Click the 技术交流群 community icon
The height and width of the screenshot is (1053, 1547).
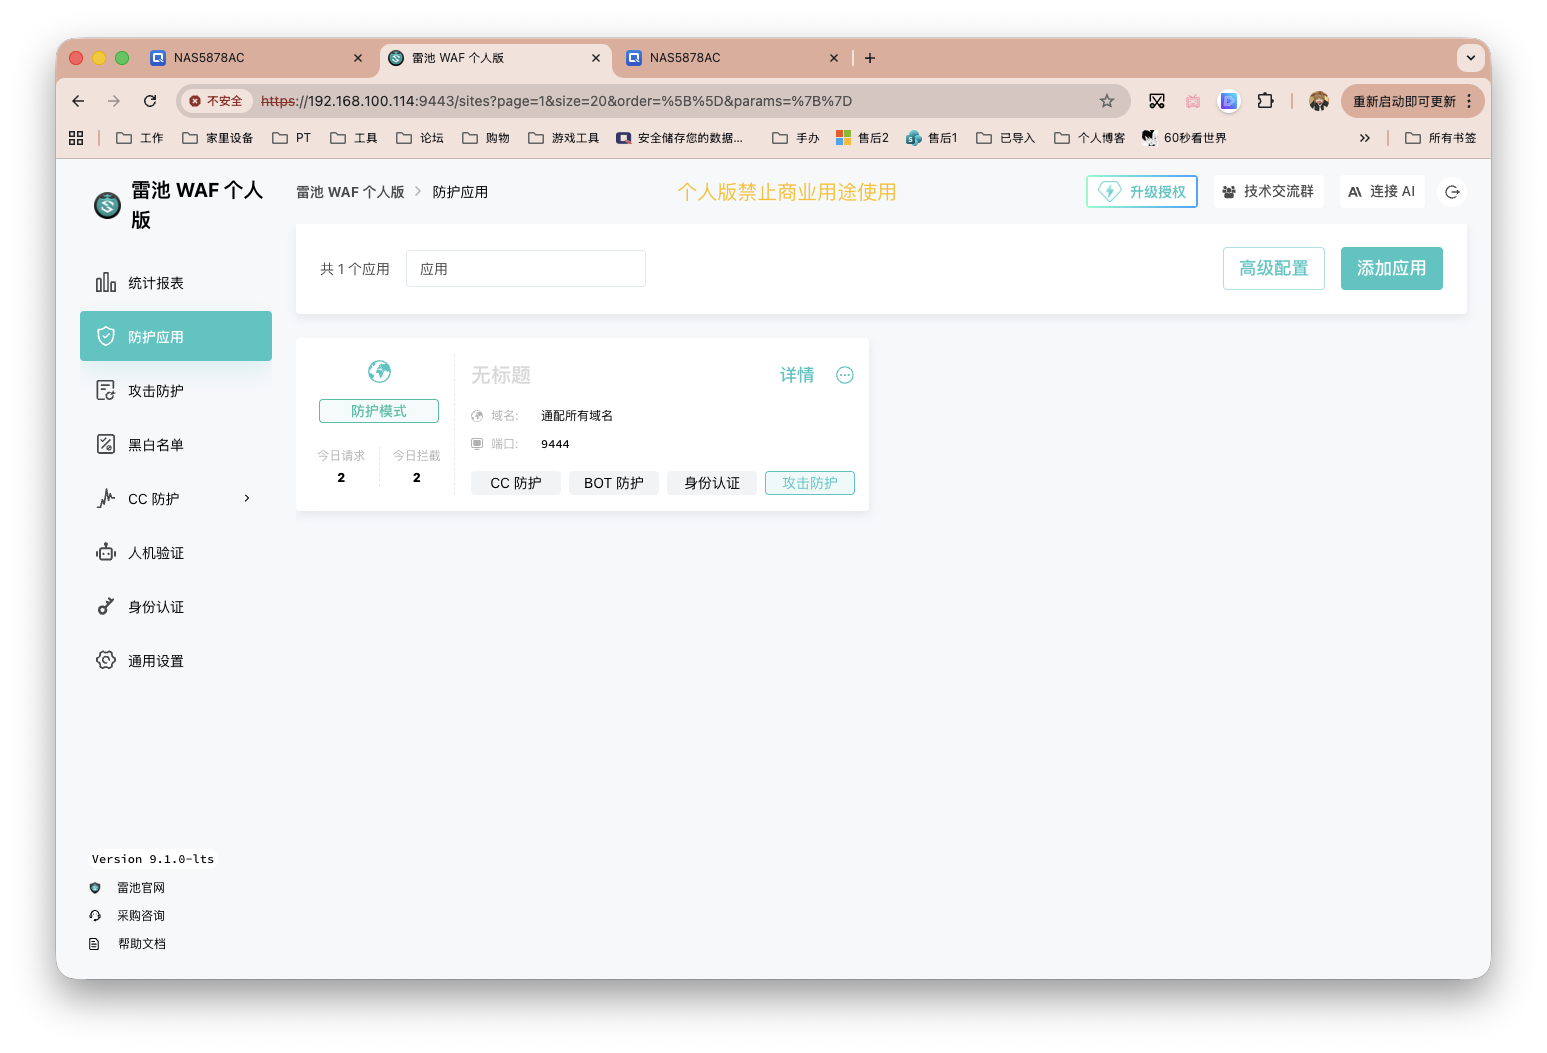coord(1229,191)
